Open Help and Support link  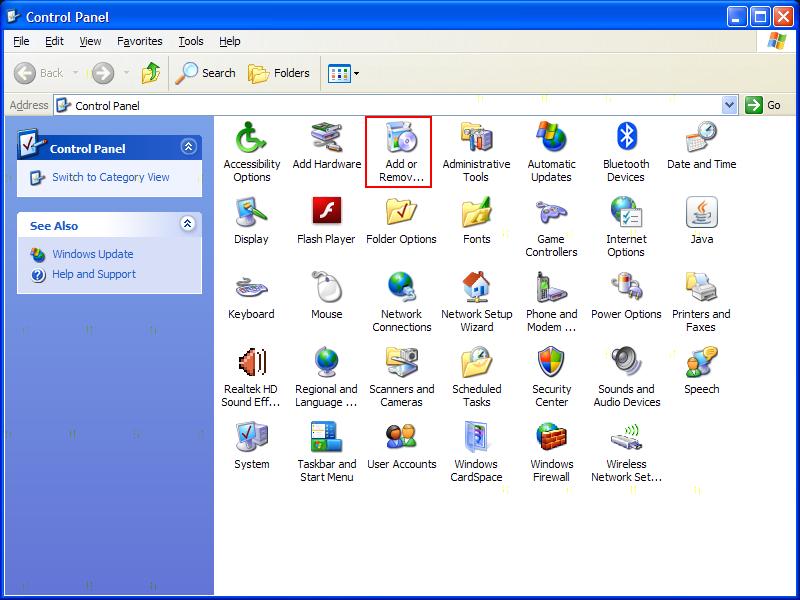point(94,274)
